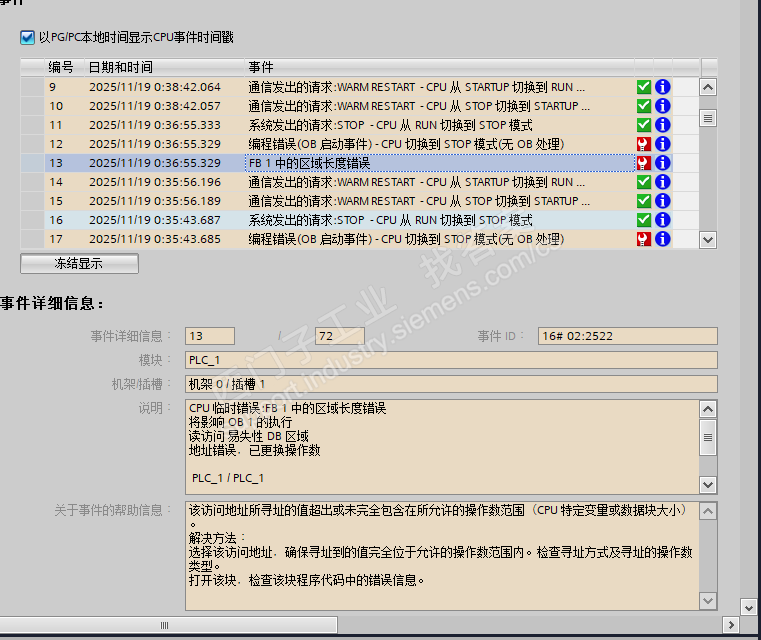
Task: Click the red wrench error icon in row 13
Action: pos(644,163)
